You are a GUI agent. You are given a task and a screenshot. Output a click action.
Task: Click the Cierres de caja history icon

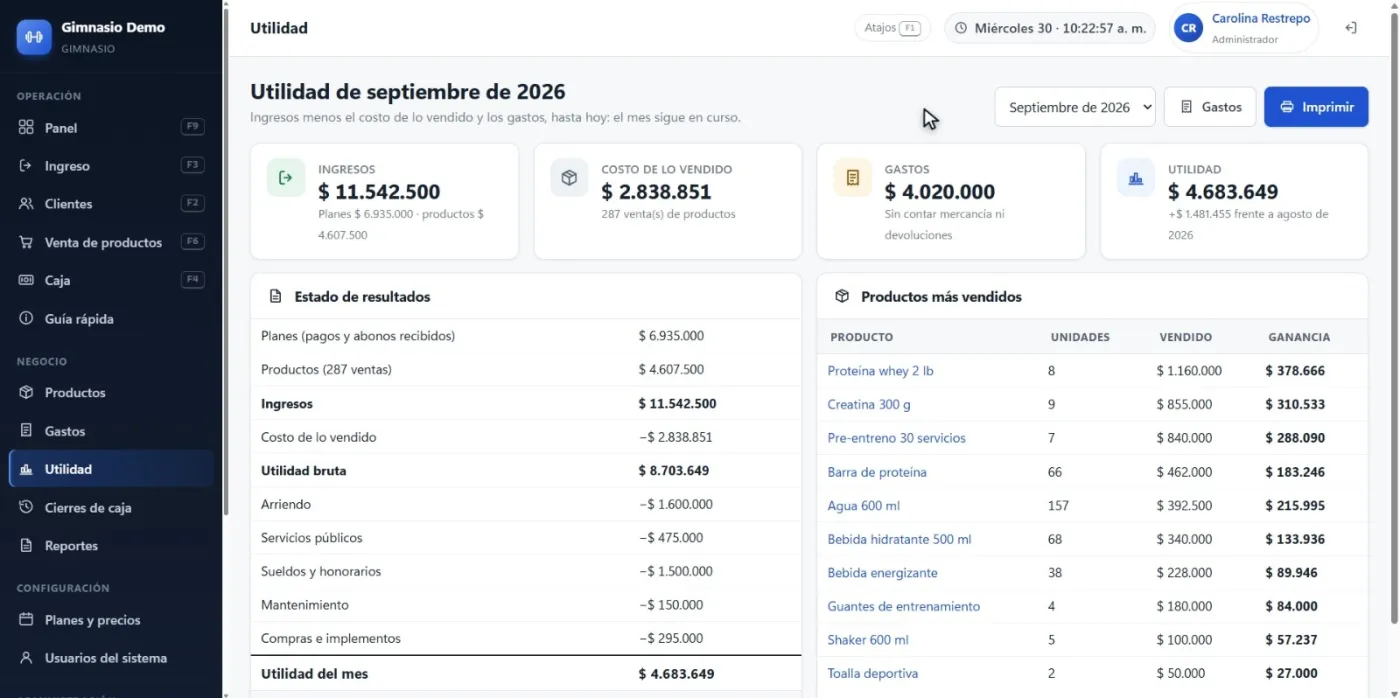click(26, 508)
